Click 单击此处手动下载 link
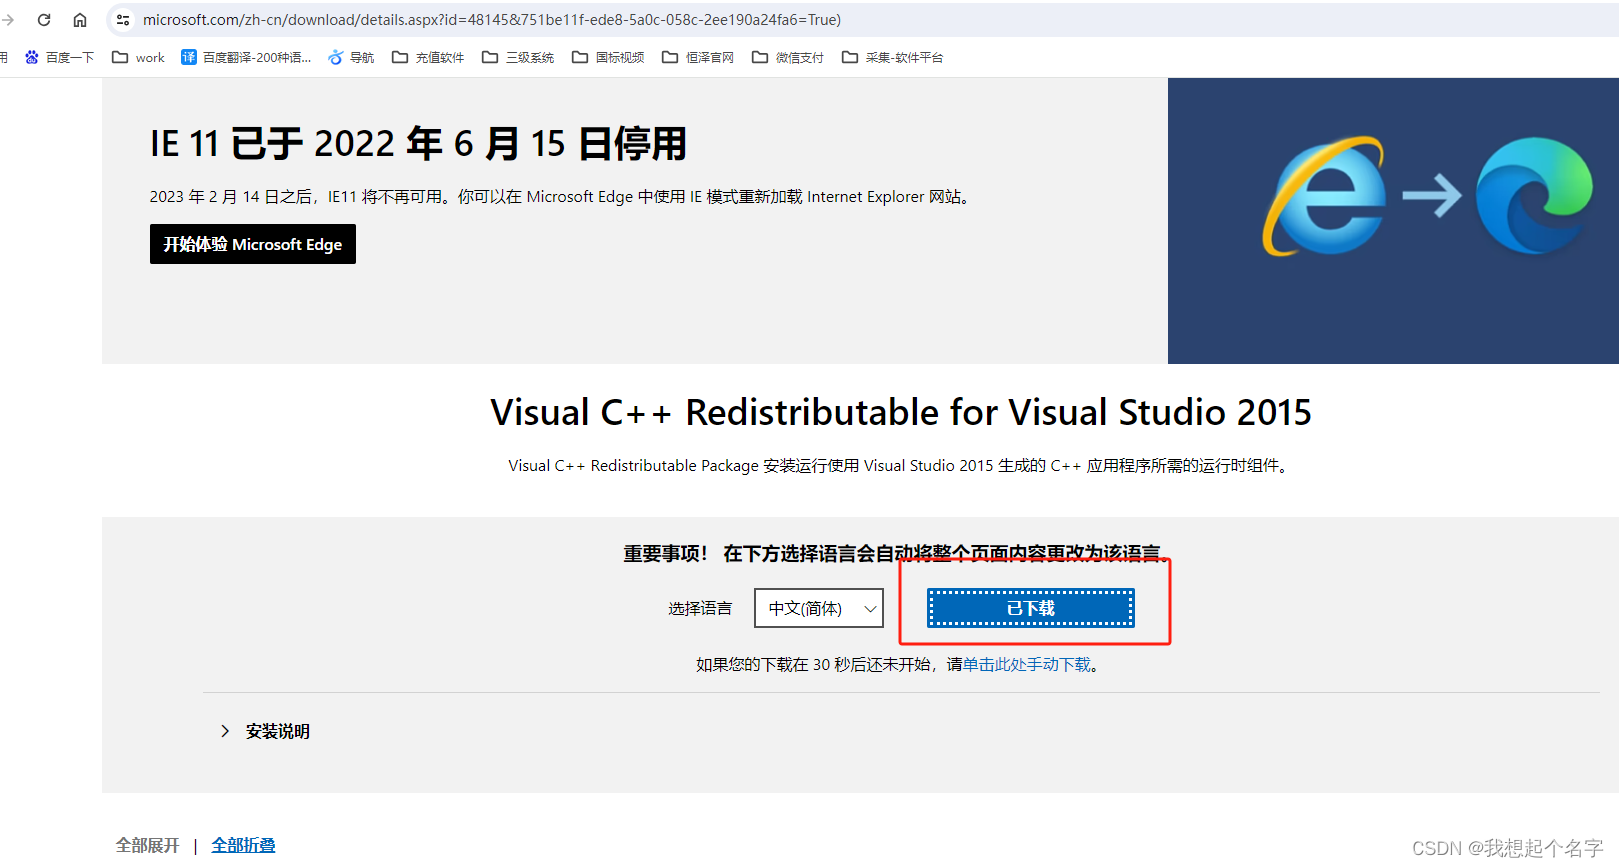This screenshot has height=867, width=1619. pyautogui.click(x=1027, y=664)
